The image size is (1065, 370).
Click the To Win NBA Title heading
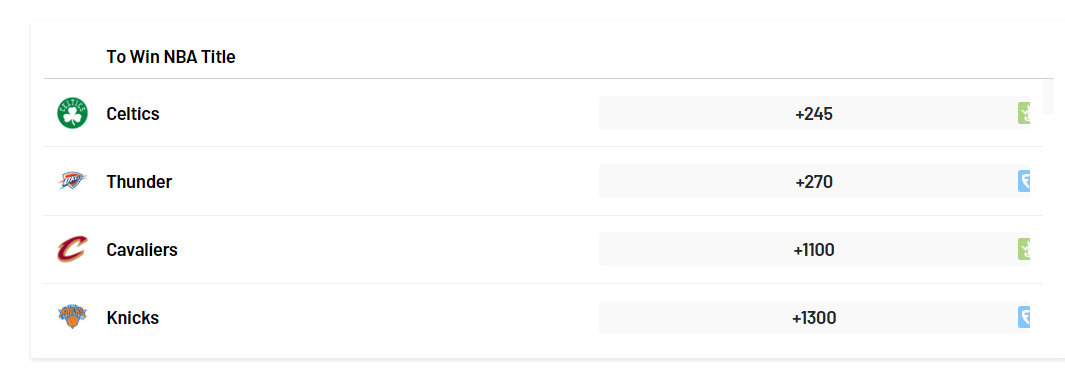(x=171, y=57)
